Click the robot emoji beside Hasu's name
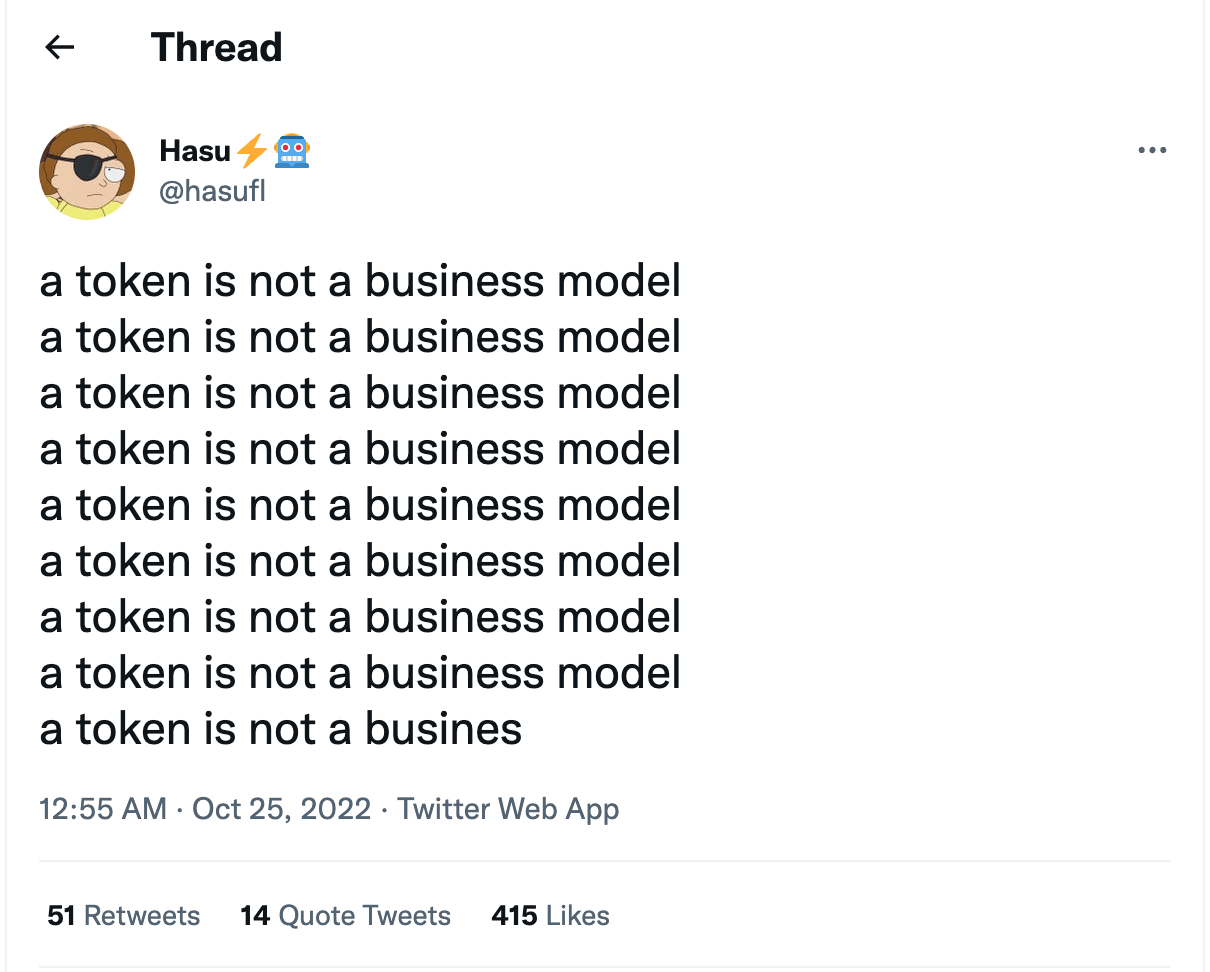The height and width of the screenshot is (972, 1210). click(291, 151)
